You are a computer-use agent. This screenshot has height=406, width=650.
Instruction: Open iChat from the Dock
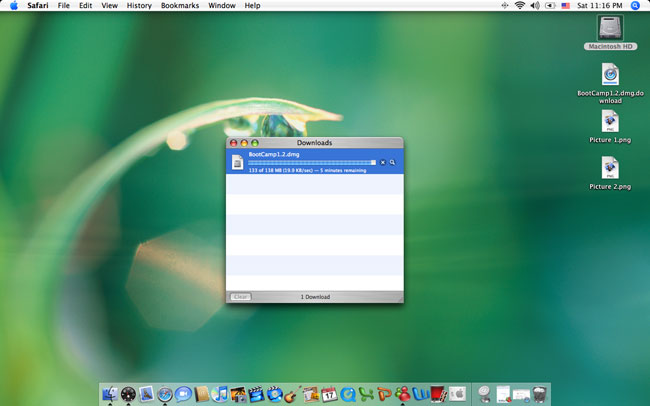click(183, 394)
